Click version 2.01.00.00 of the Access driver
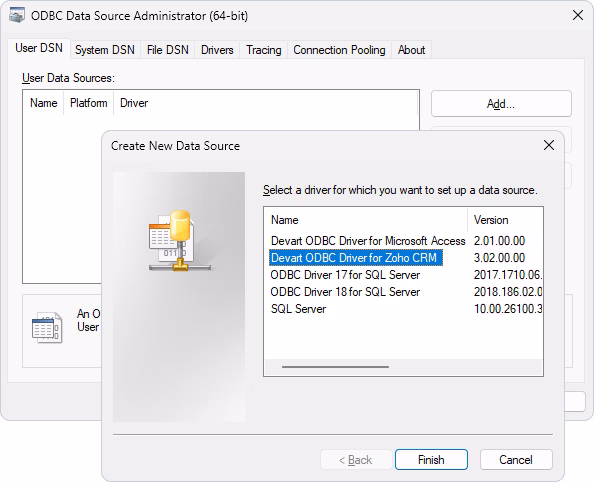Viewport: 594px width, 482px height. pos(499,241)
